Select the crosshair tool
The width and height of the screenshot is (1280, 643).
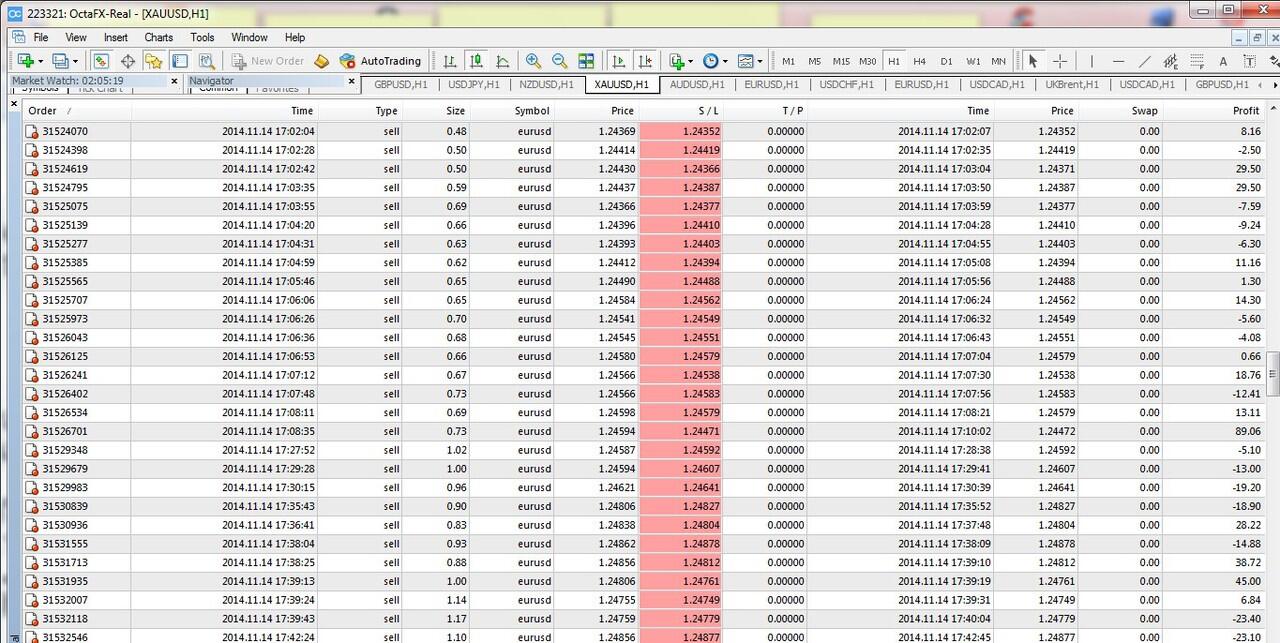(1060, 61)
